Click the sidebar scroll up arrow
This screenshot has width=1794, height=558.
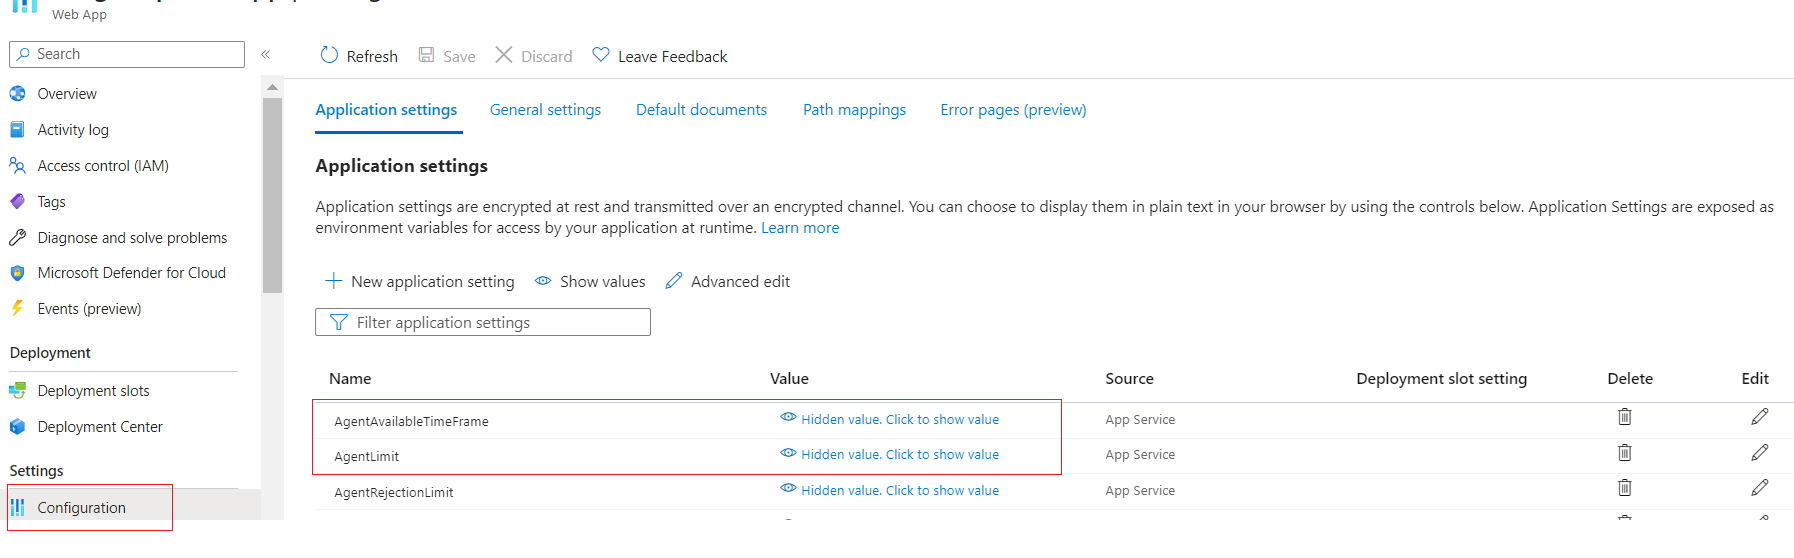272,88
